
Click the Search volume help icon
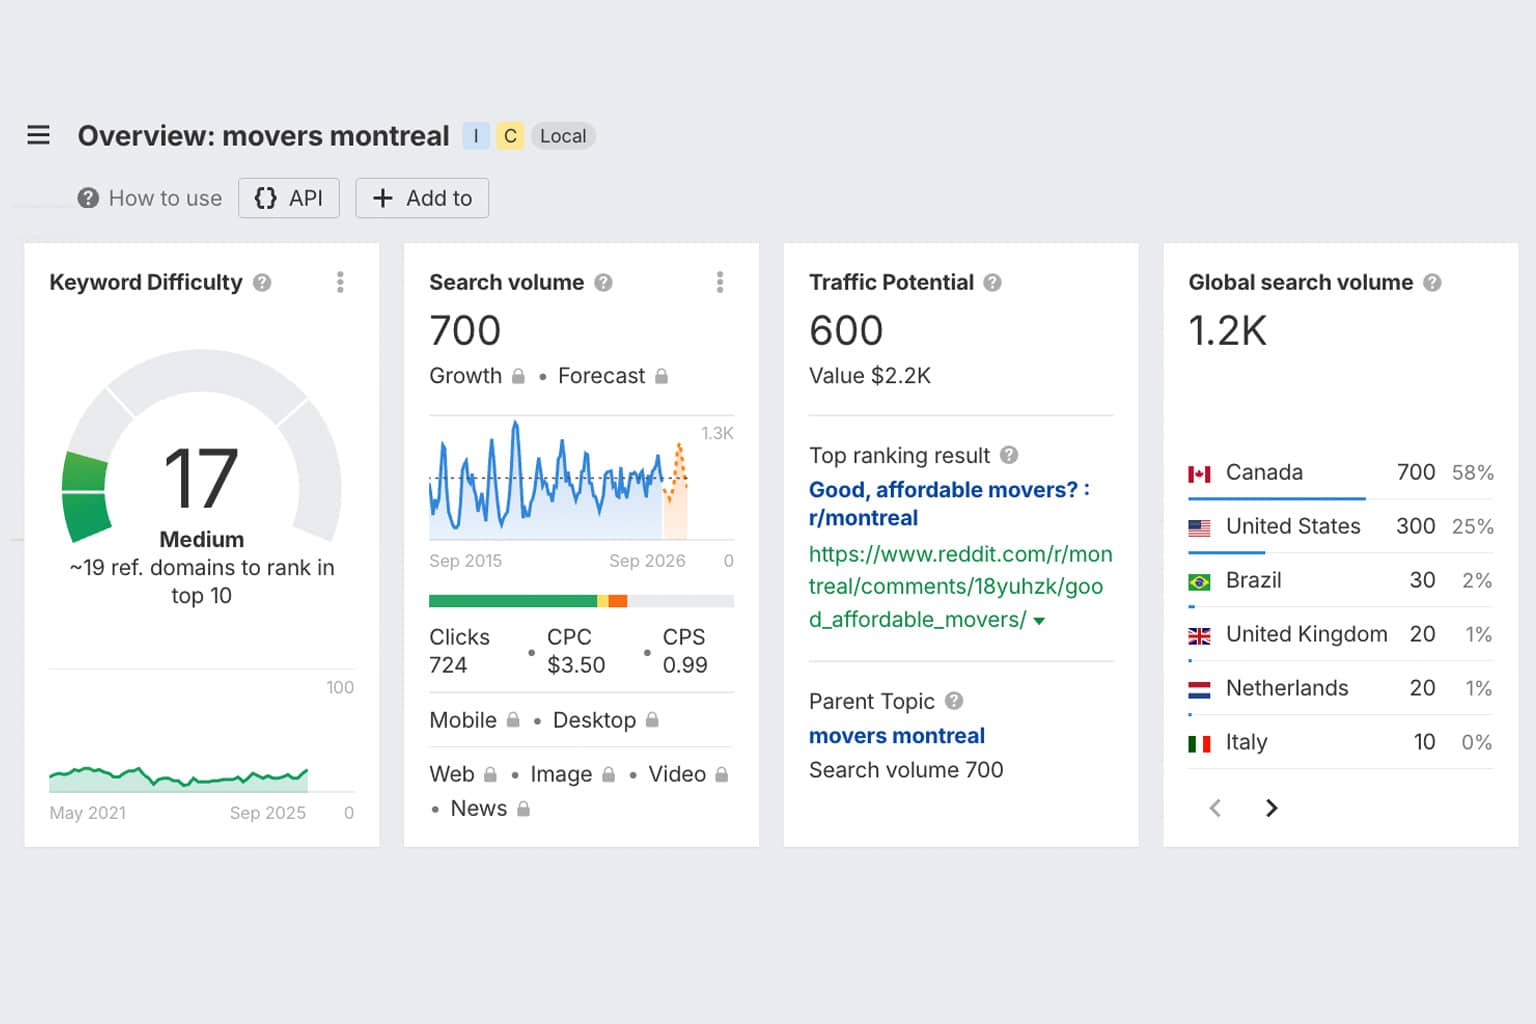click(x=603, y=283)
